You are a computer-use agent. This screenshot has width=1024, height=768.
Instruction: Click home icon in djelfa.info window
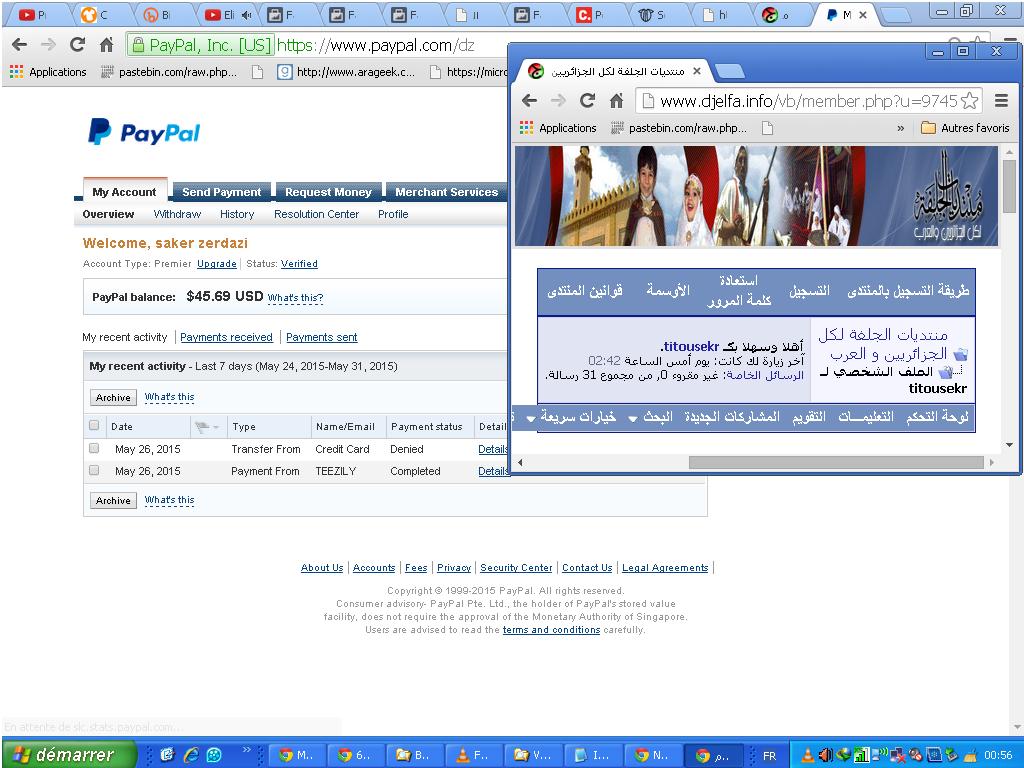(x=616, y=101)
